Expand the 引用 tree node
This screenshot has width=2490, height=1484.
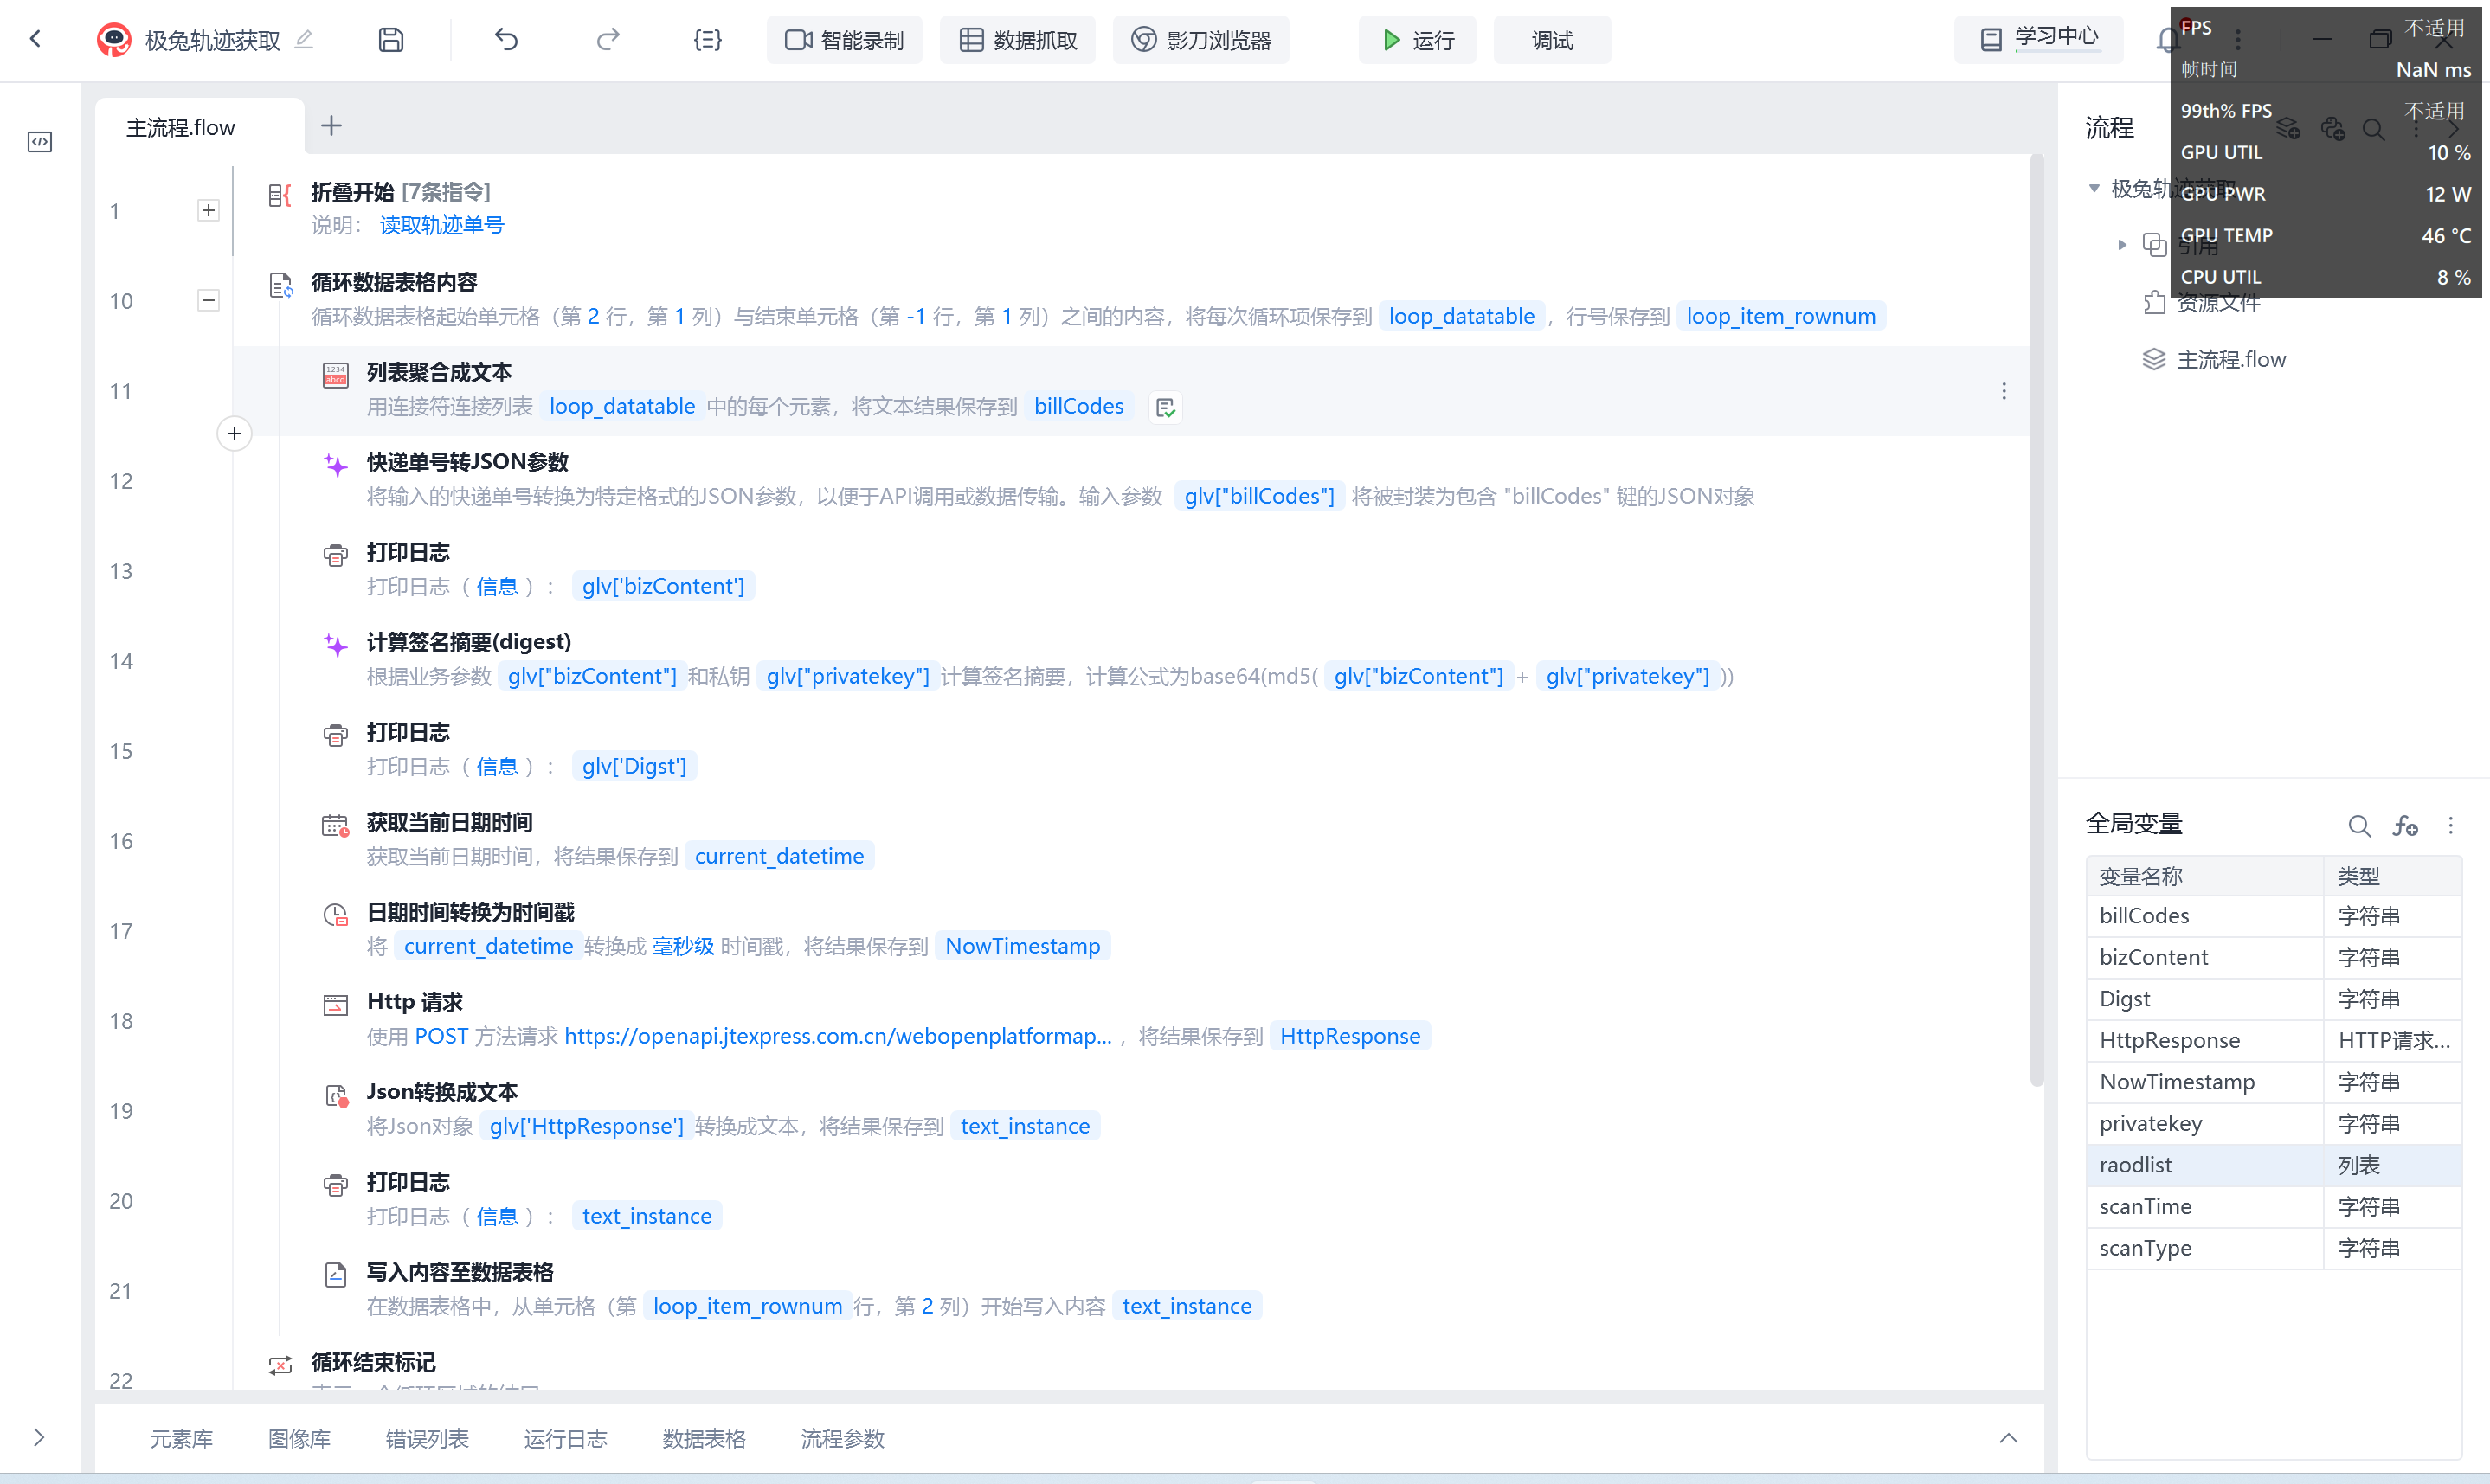coord(2122,245)
